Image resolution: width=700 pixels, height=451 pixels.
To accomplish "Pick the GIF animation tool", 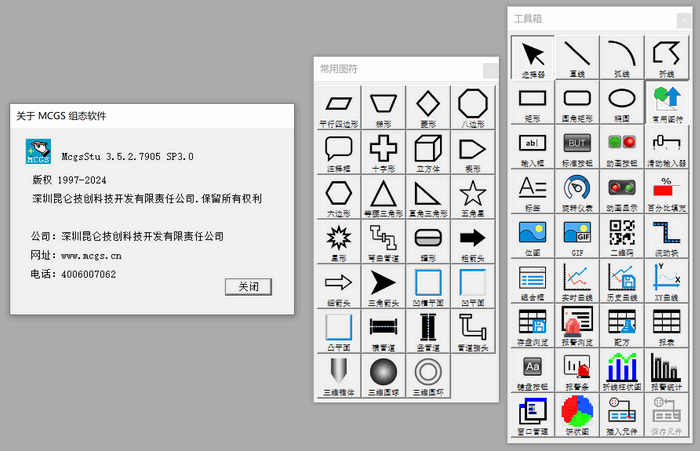I will [x=577, y=237].
